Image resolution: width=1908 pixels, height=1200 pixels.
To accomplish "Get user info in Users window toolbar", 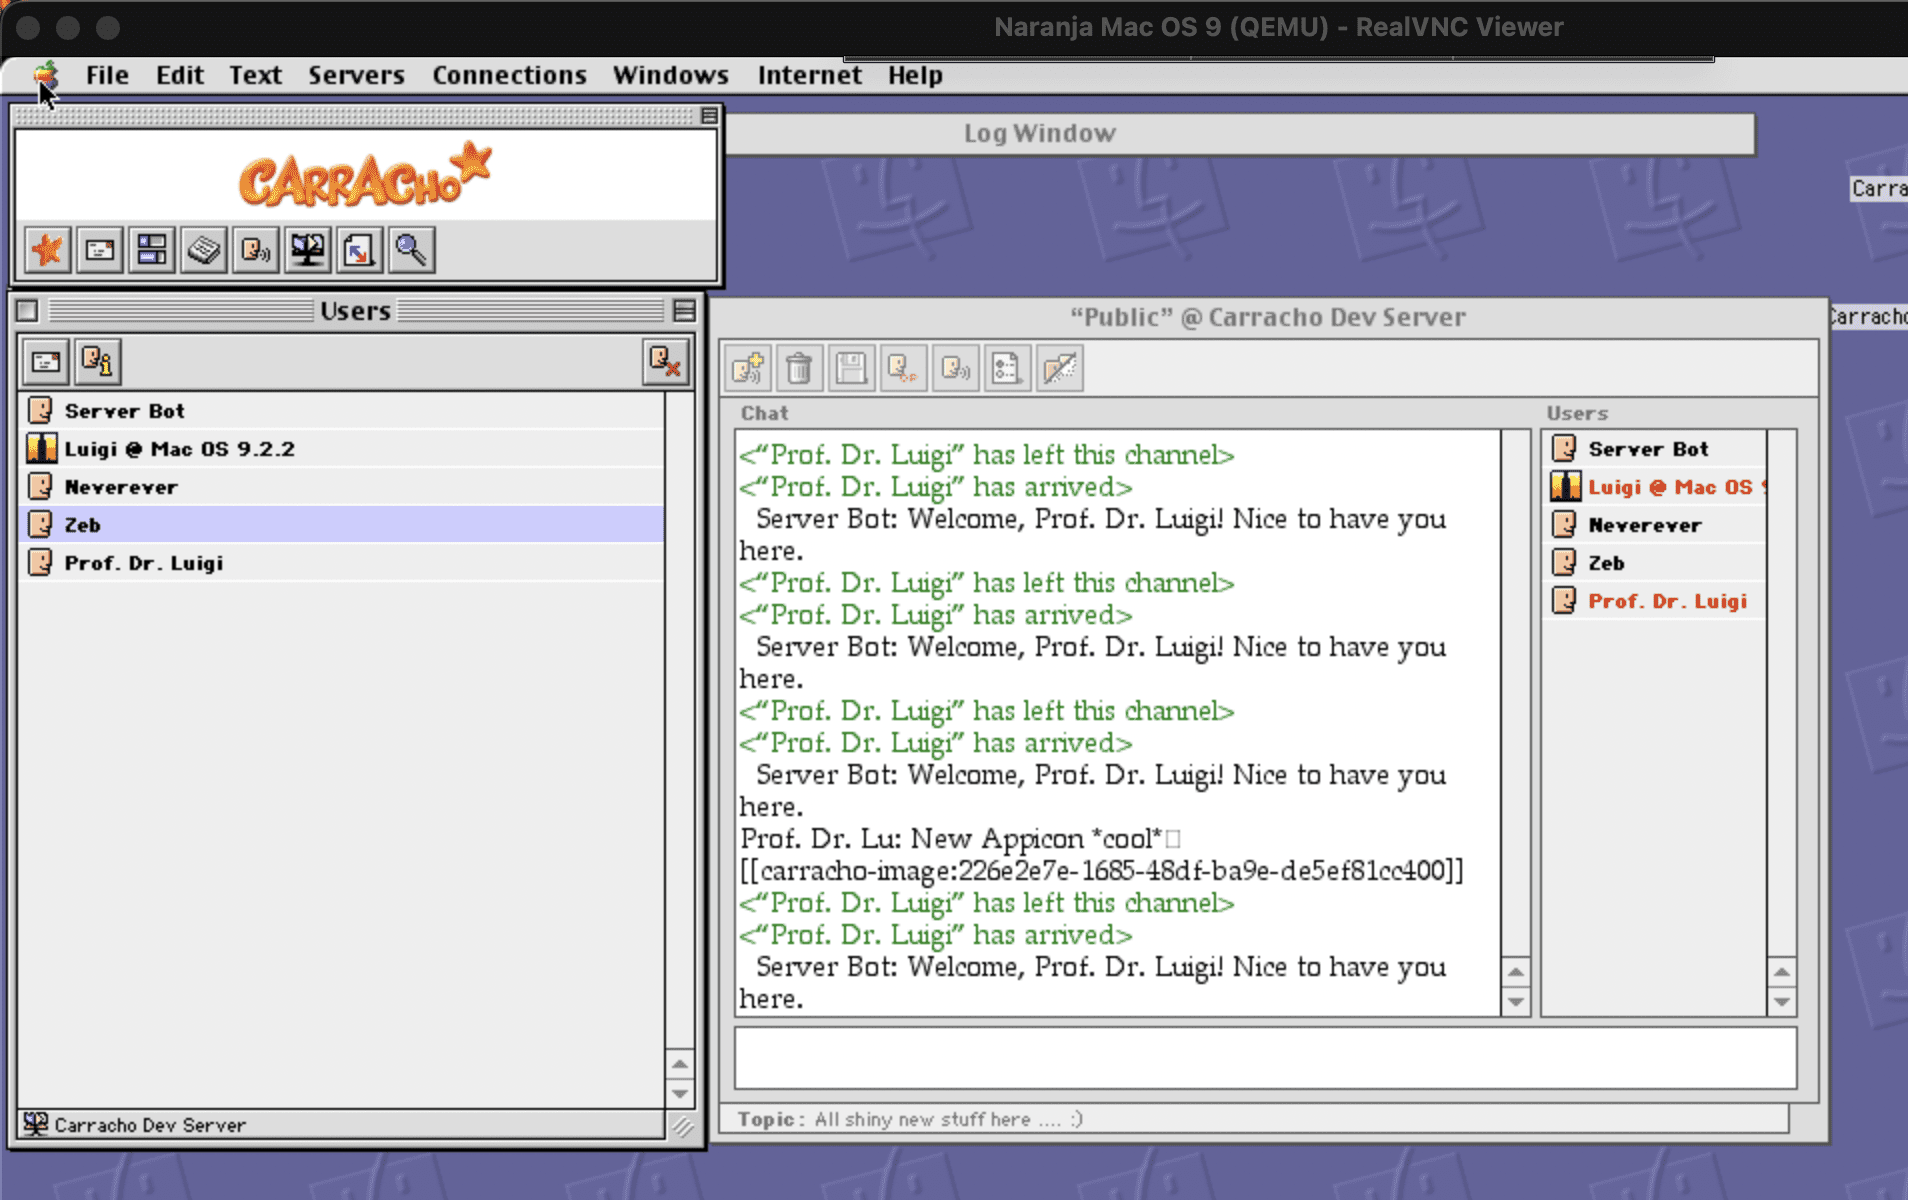I will pyautogui.click(x=98, y=362).
